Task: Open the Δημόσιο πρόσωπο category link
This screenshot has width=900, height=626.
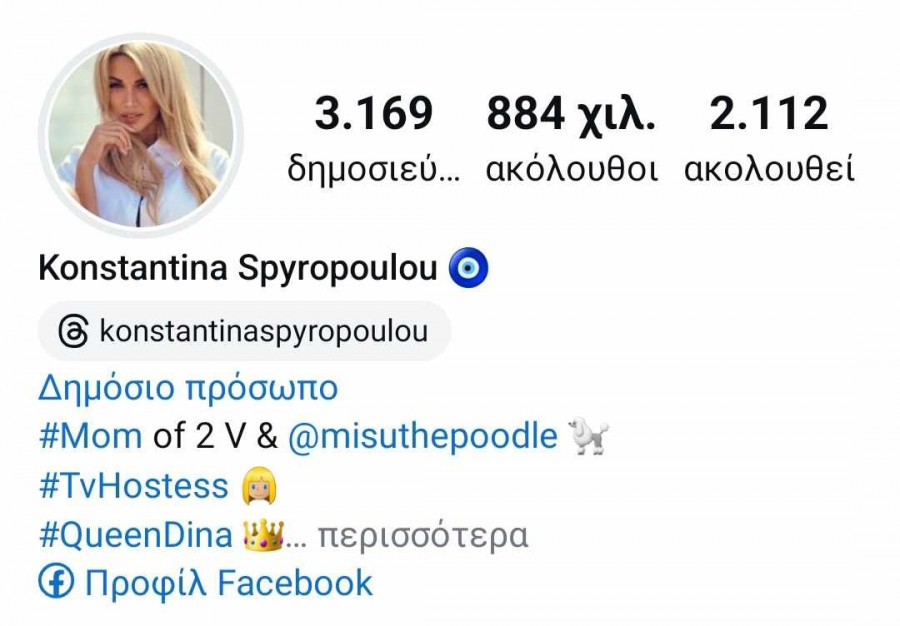Action: 188,387
